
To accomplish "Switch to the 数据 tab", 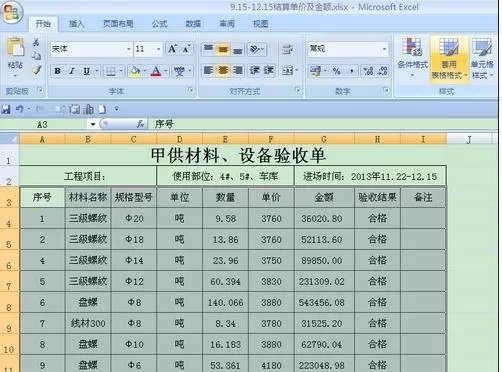I will click(x=193, y=24).
